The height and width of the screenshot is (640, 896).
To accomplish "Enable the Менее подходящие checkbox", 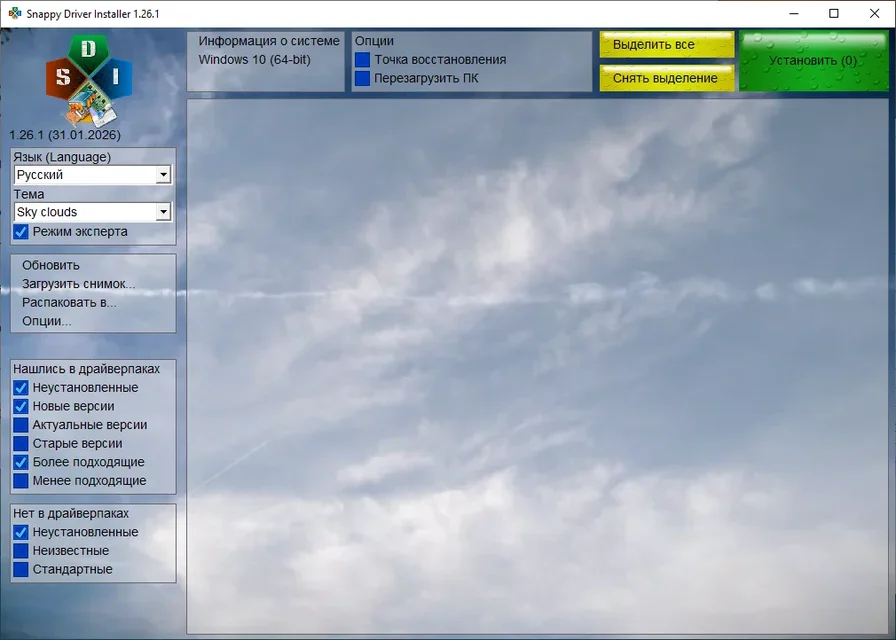I will pyautogui.click(x=21, y=481).
